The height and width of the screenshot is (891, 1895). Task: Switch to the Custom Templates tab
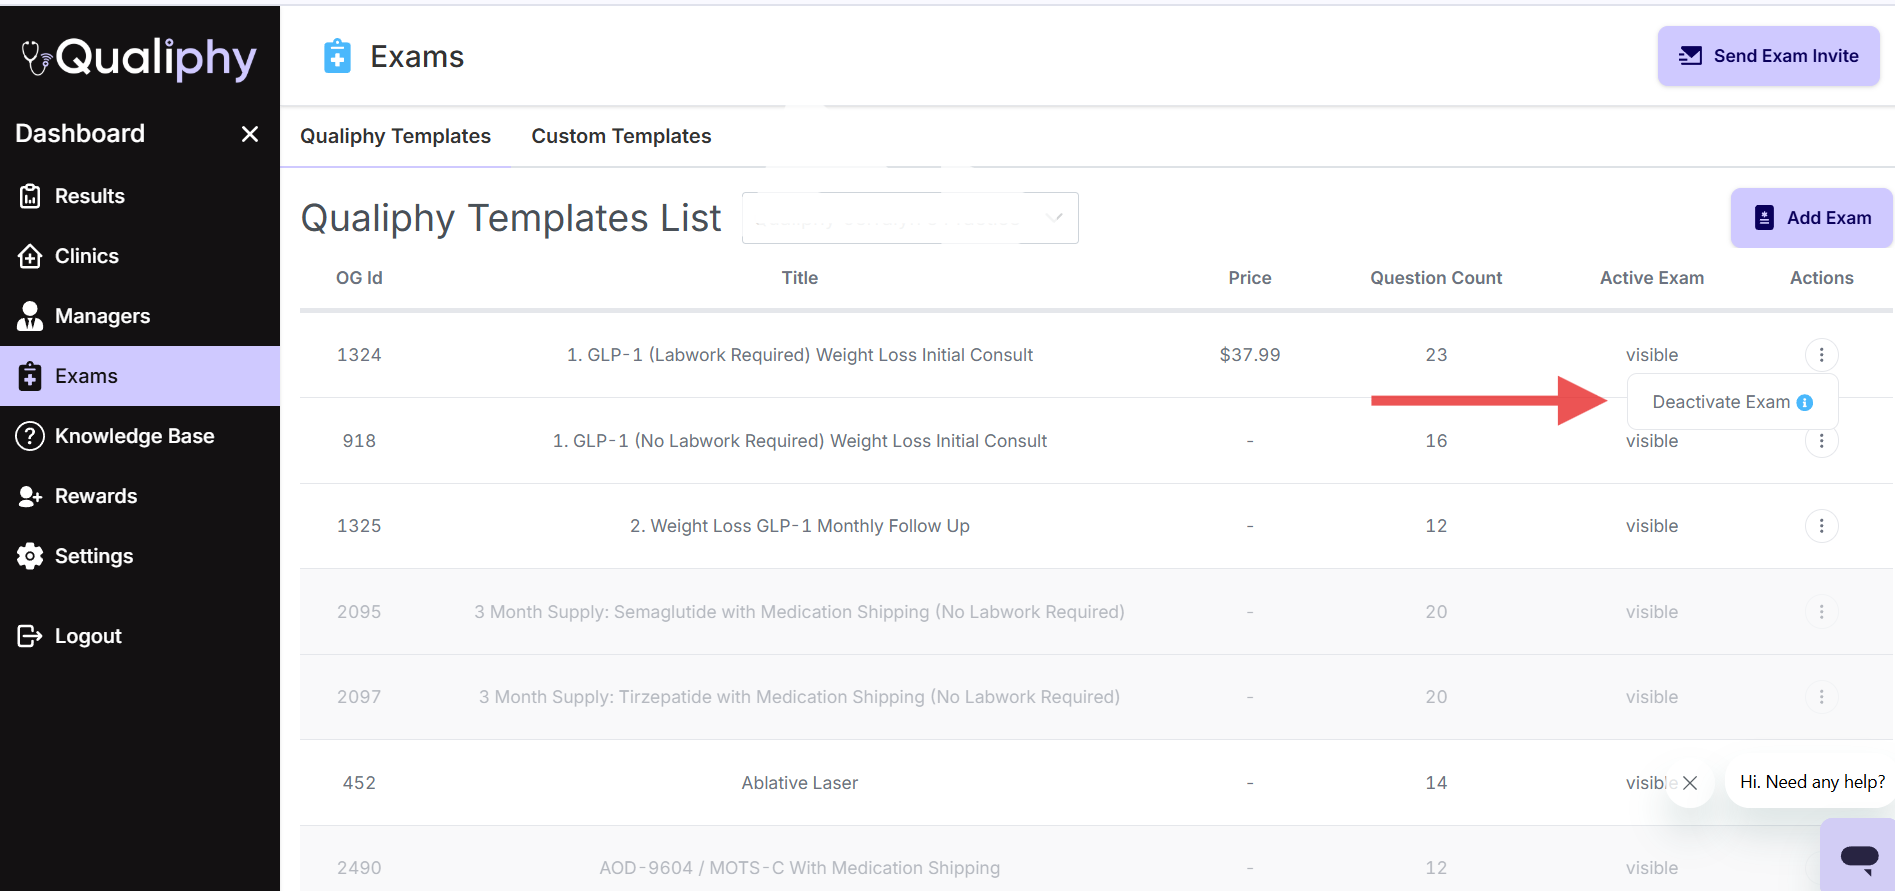click(x=621, y=136)
